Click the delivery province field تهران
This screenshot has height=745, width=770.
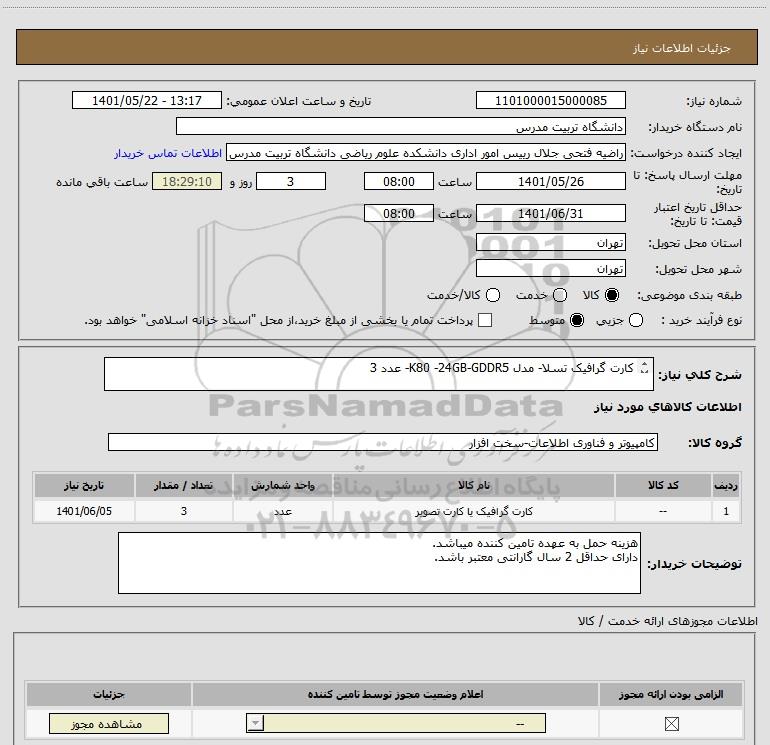[x=550, y=242]
